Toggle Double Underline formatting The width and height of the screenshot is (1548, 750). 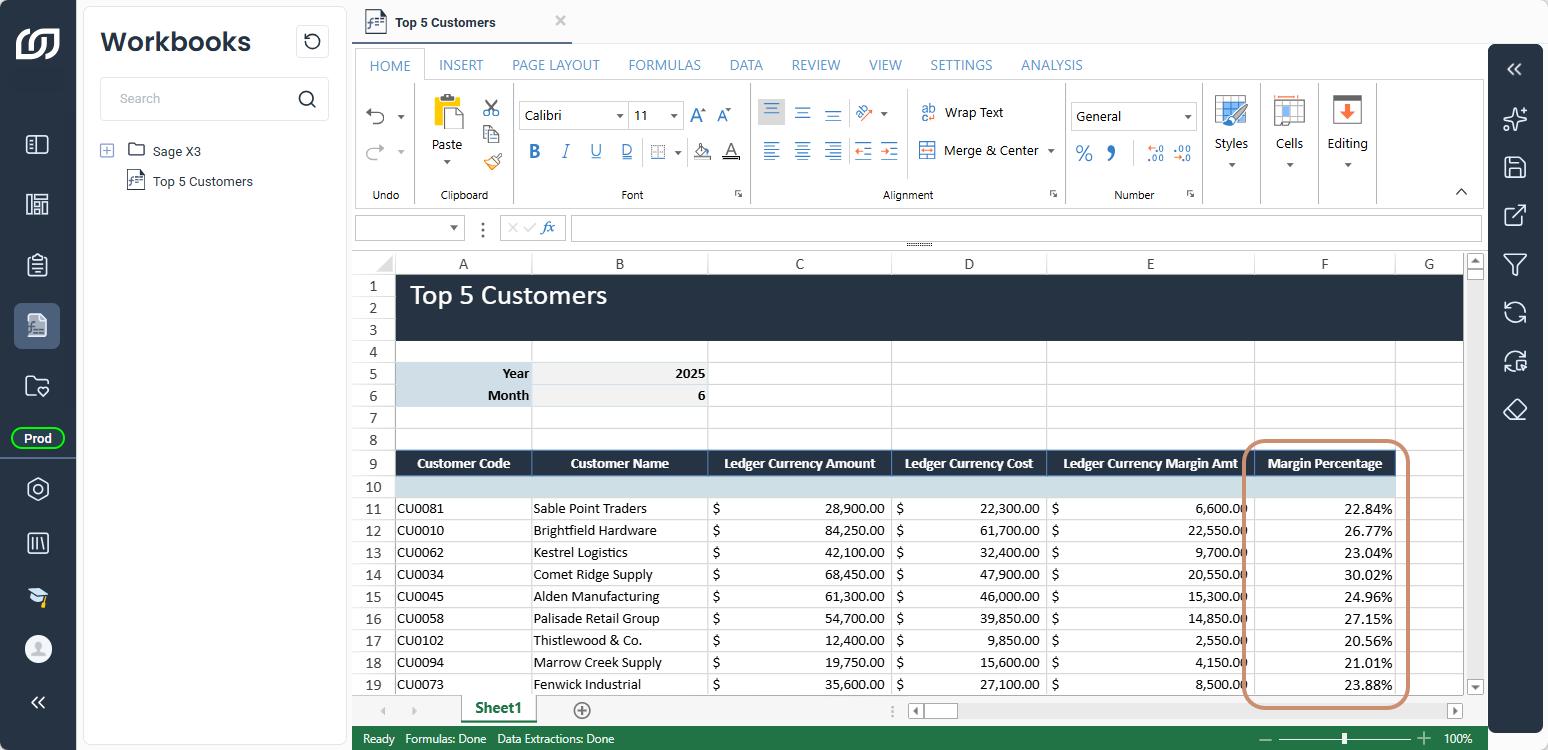pos(627,152)
